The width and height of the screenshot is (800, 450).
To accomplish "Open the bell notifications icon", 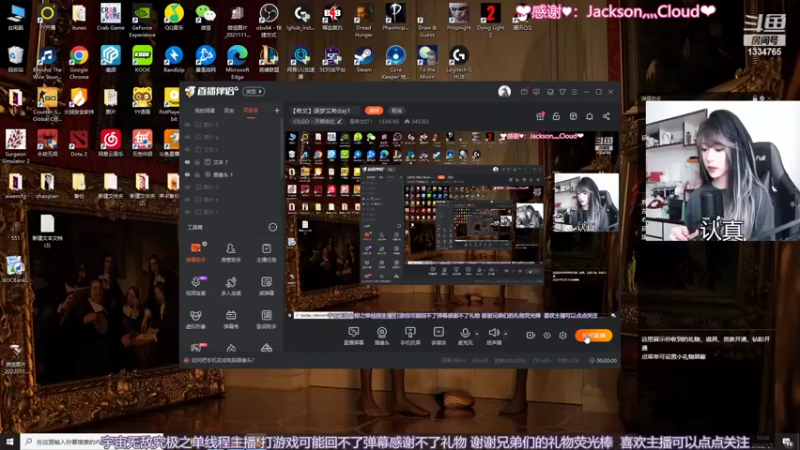I will (589, 116).
